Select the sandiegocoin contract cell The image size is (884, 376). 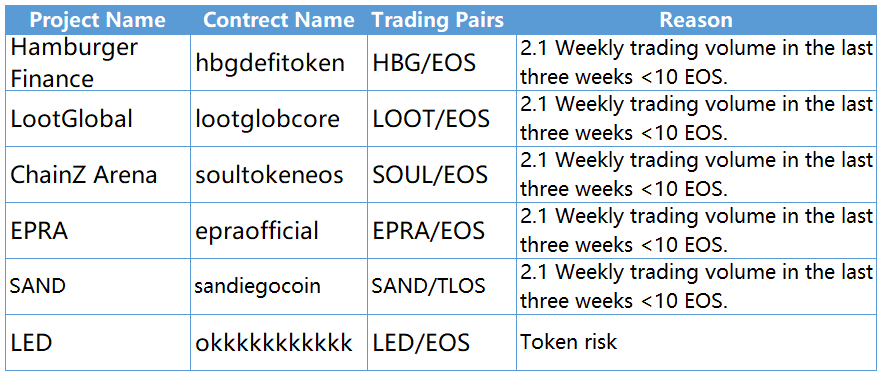point(279,286)
